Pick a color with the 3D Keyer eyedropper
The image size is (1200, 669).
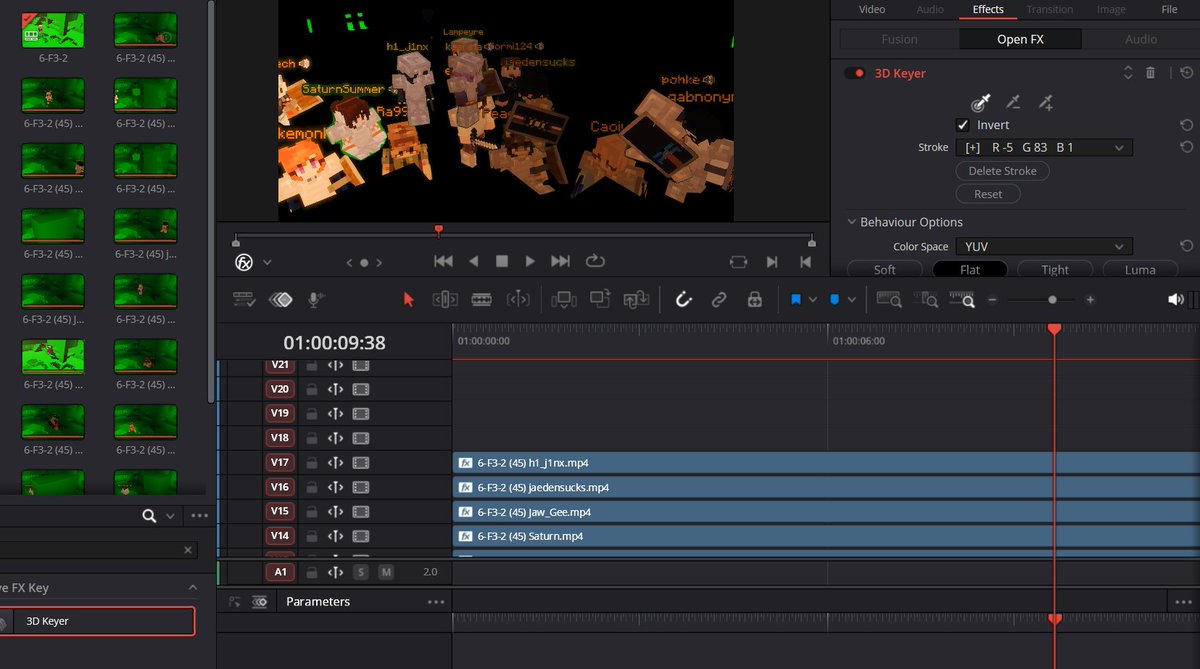pyautogui.click(x=980, y=102)
